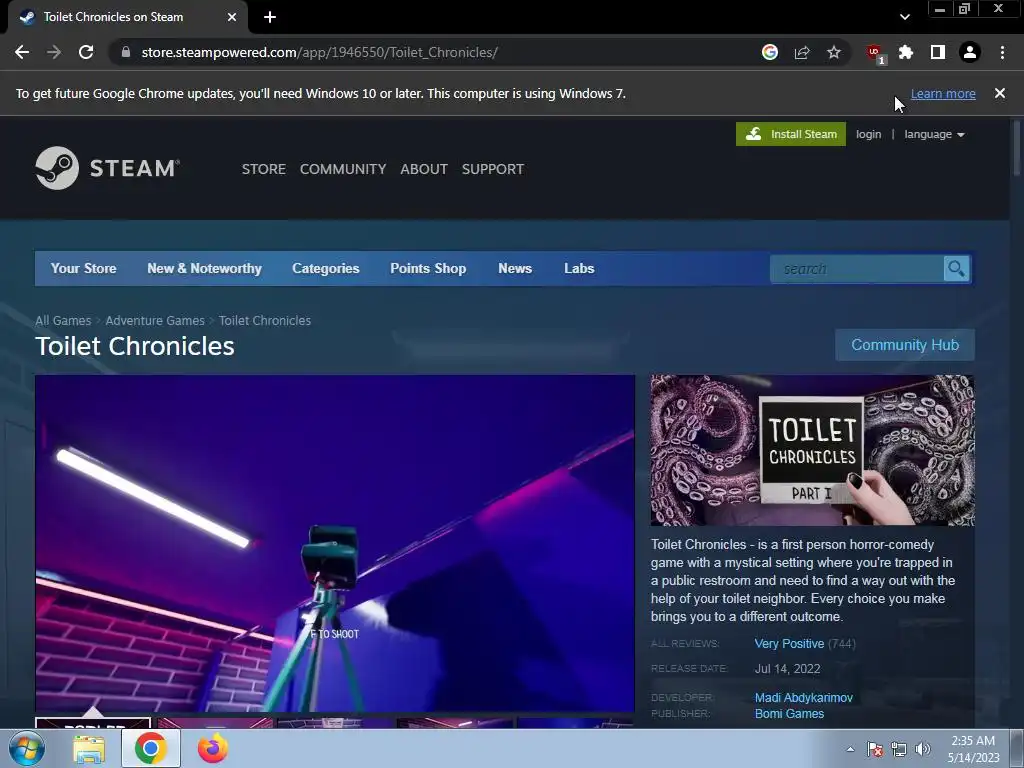
Task: Open the ABOUT menu item
Action: 424,169
